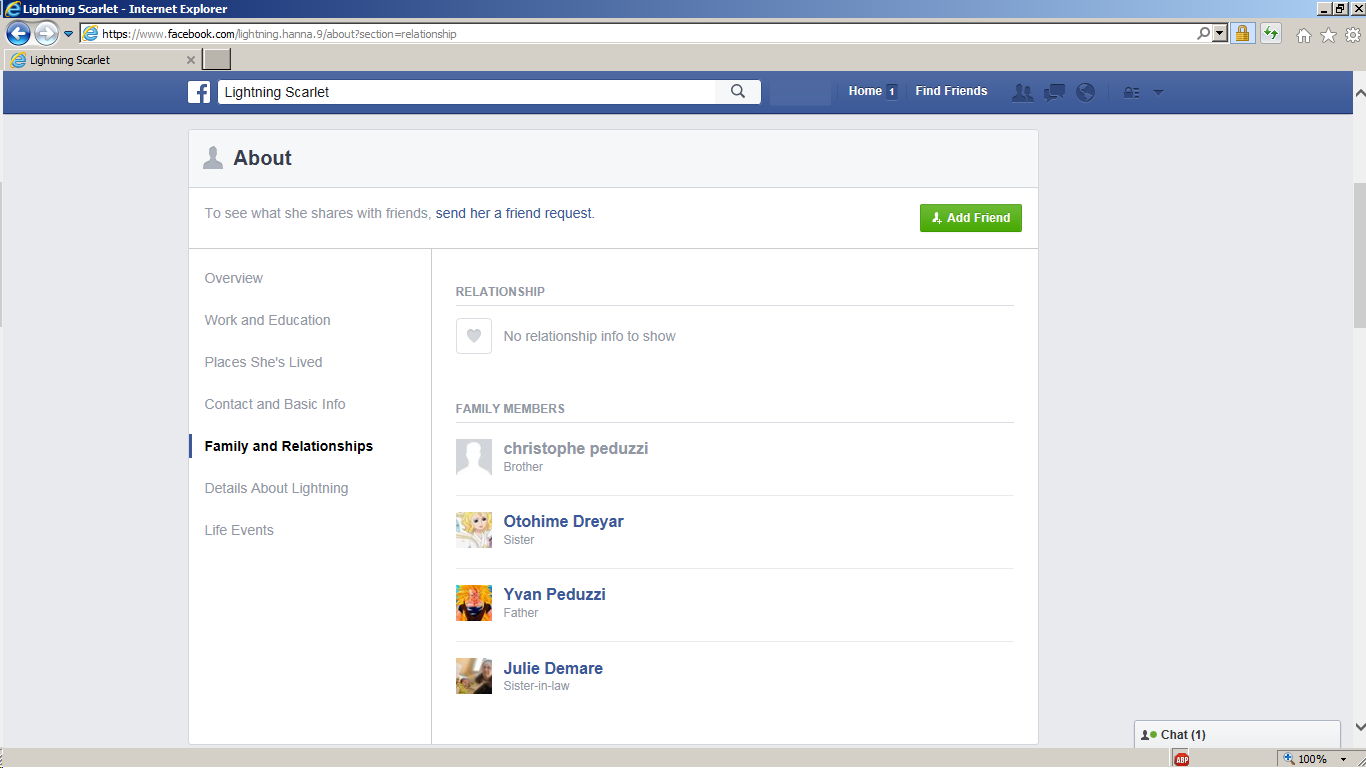Expand the Facebook account menu arrow

coord(1158,92)
